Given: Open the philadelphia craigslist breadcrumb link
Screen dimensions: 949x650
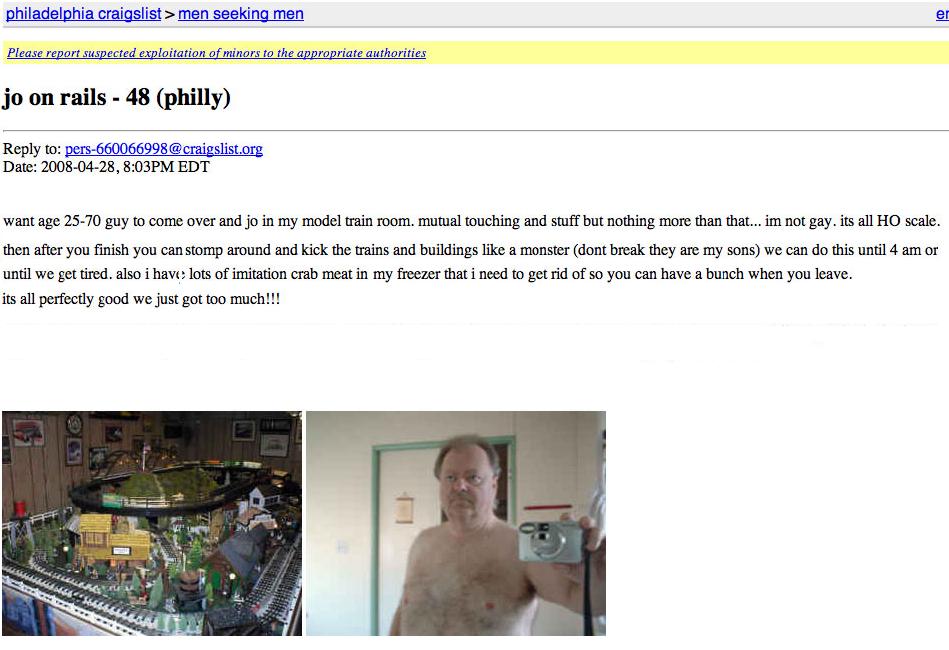Looking at the screenshot, I should pos(84,14).
